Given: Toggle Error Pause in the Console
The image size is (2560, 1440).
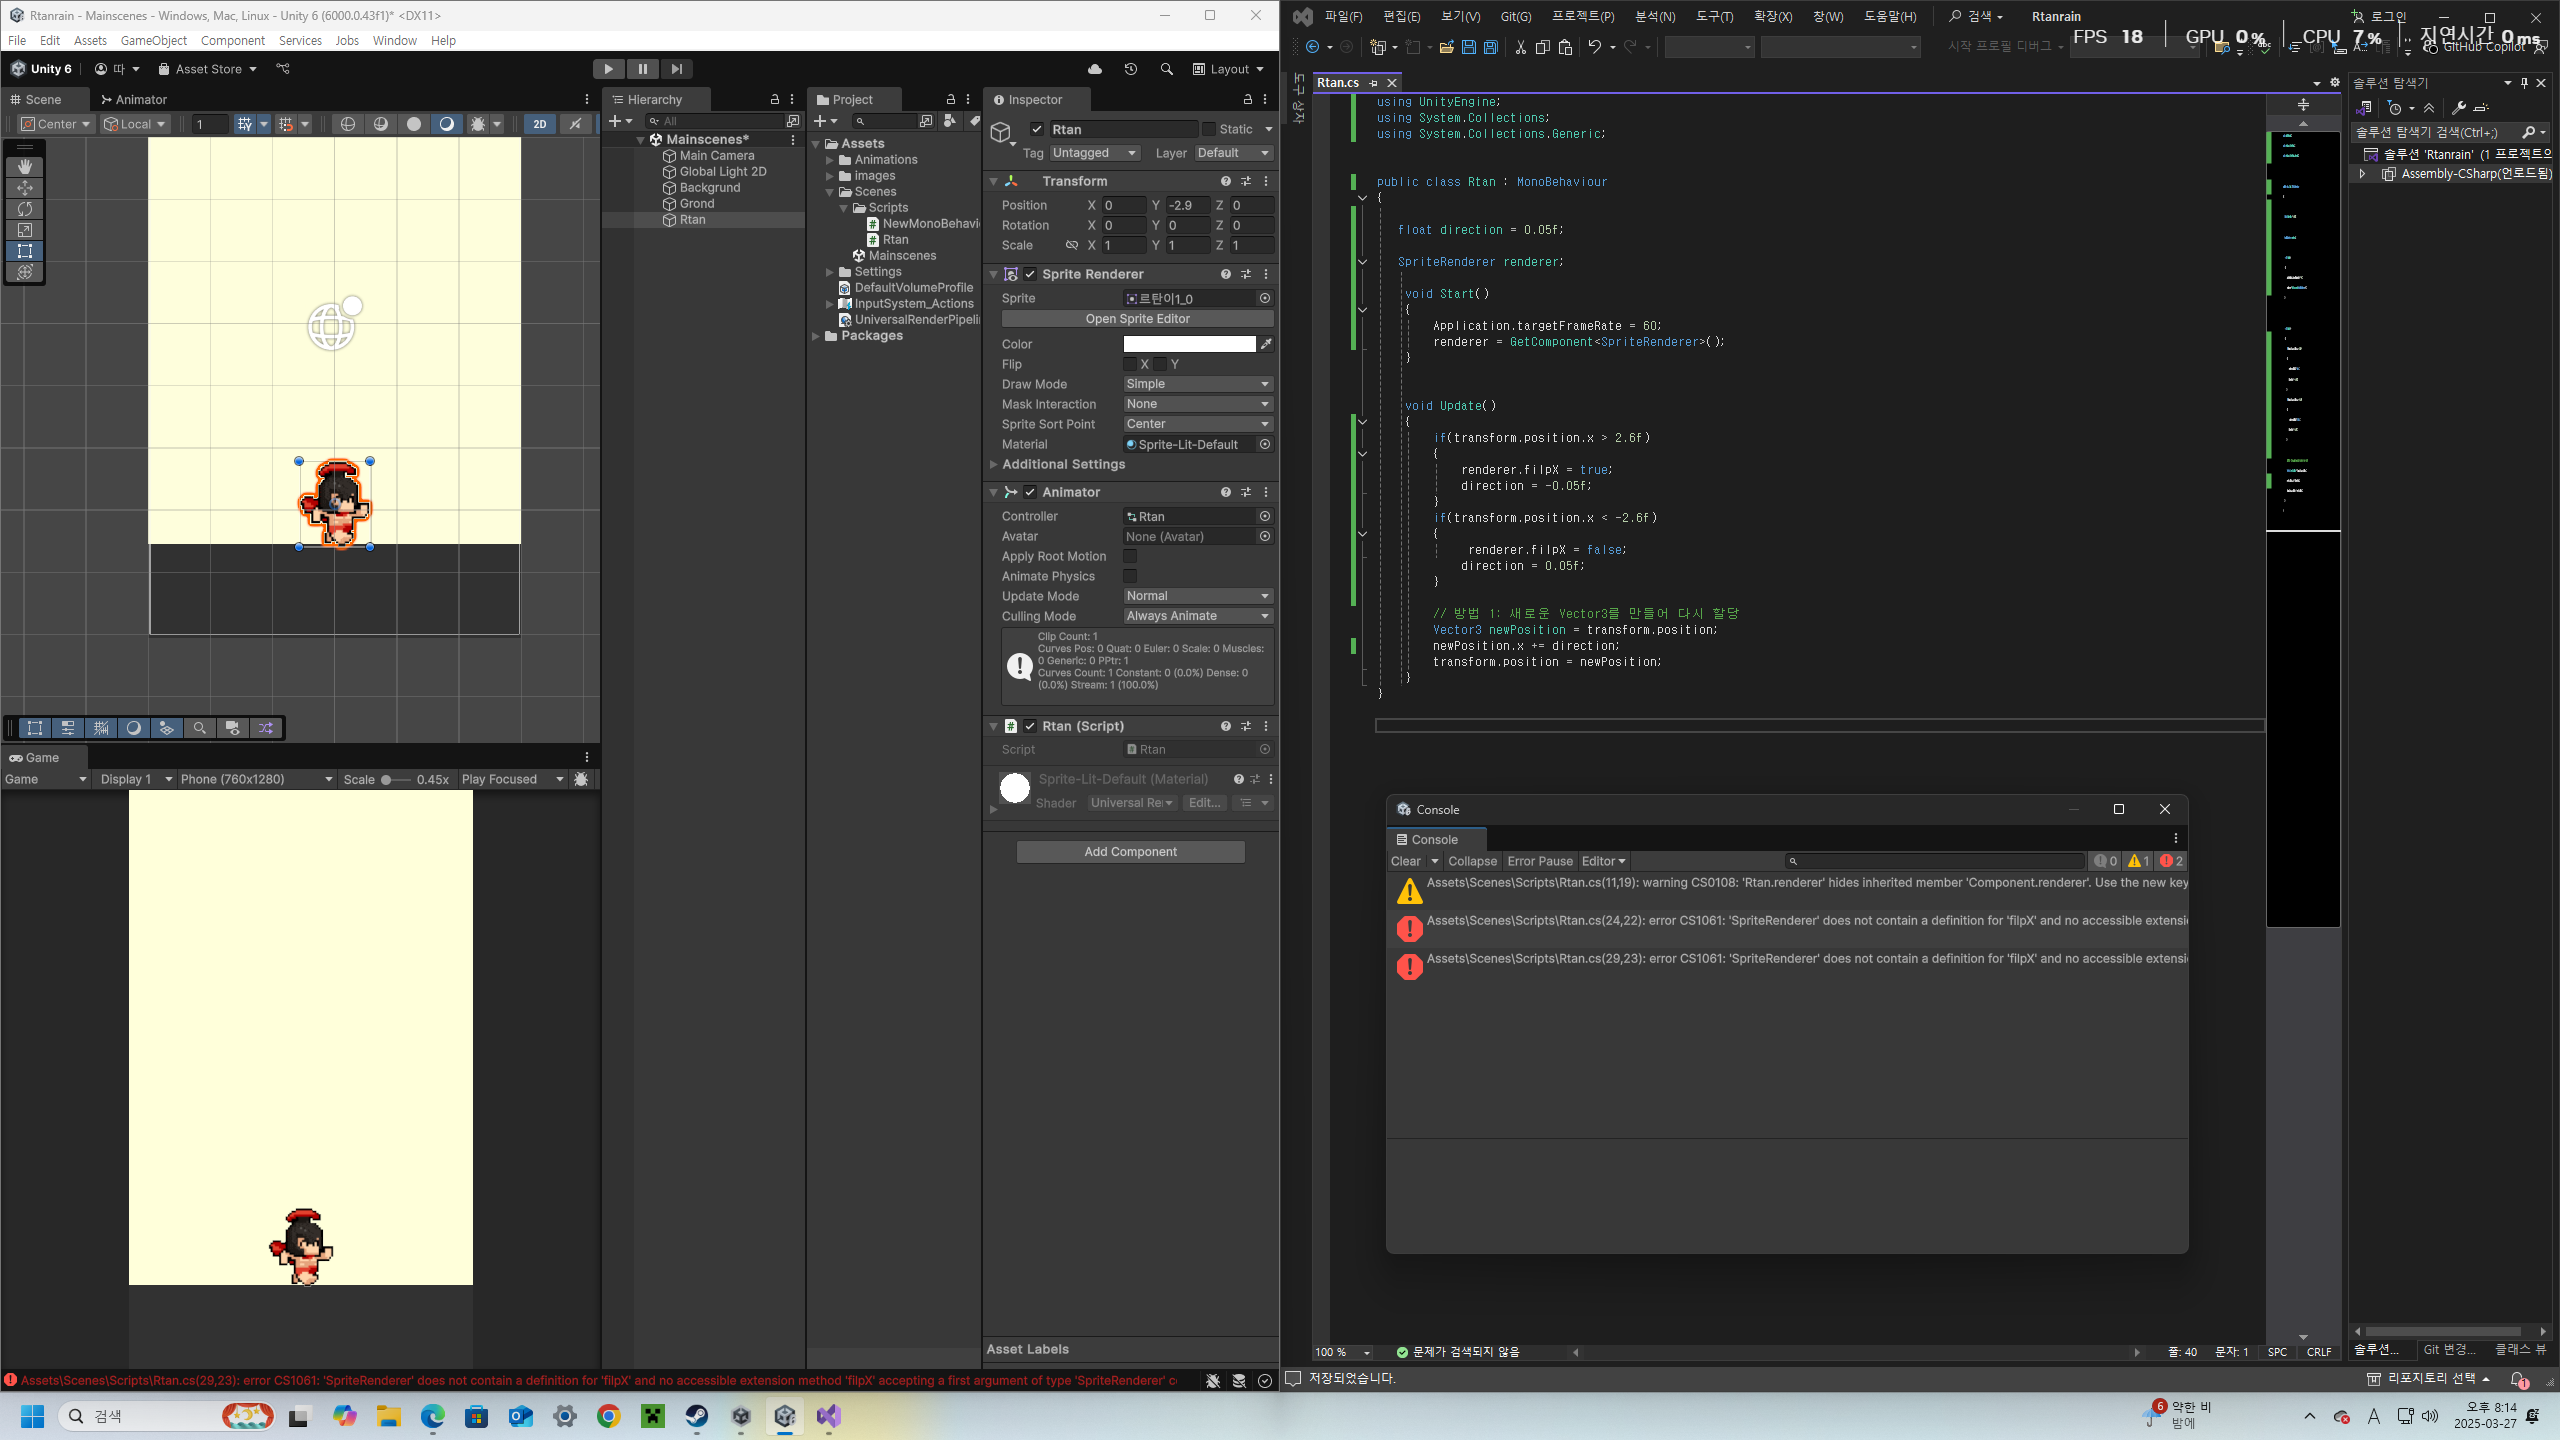Looking at the screenshot, I should (1540, 861).
